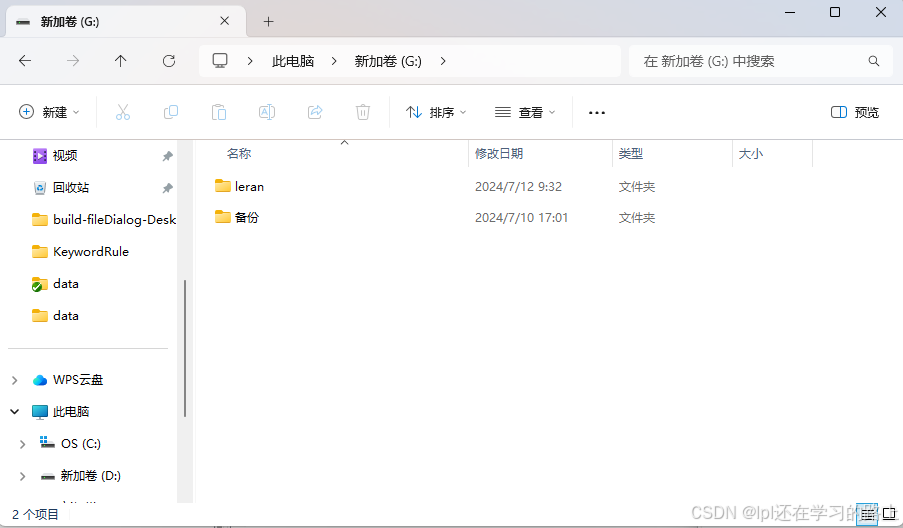Screen dimensions: 903x528
Task: Open data folder with green checkmark
Action: 55,284
